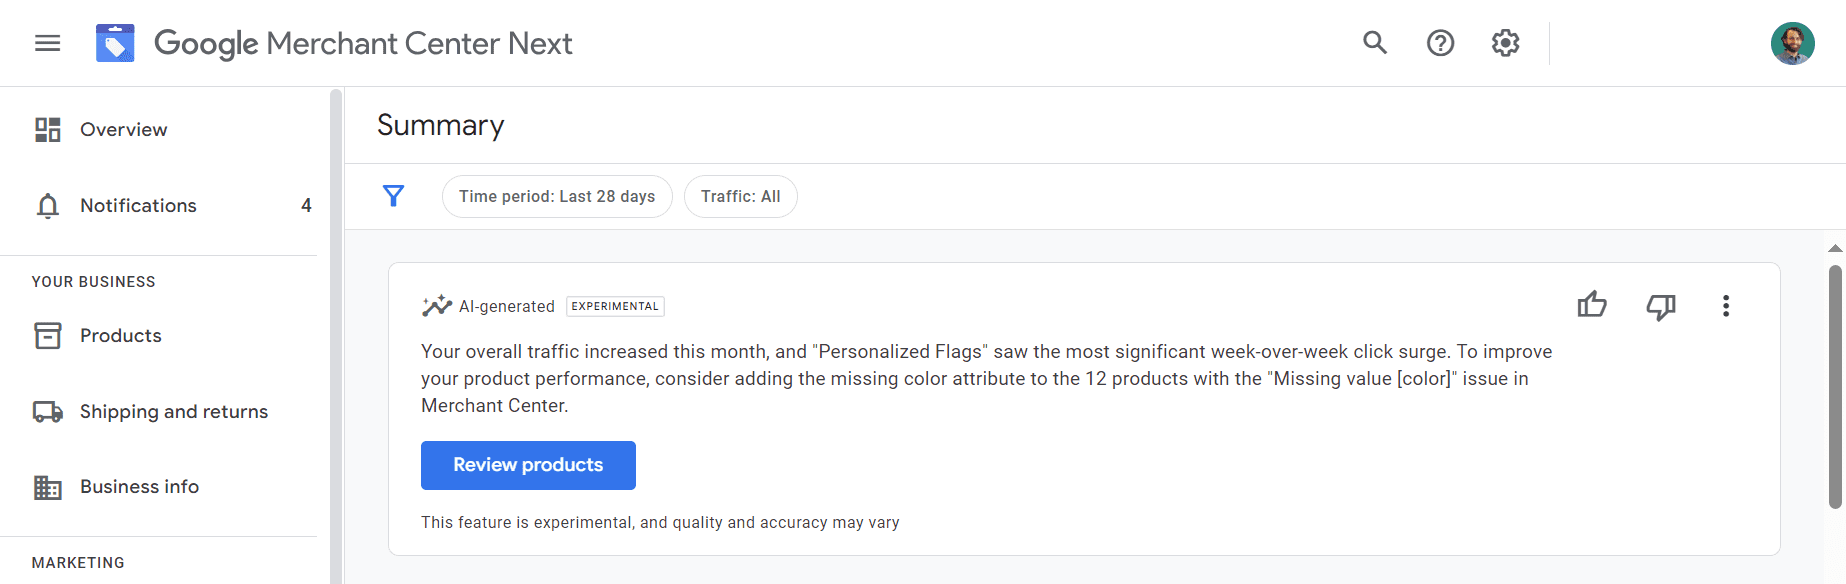Change the Traffic: All filter chip
1846x584 pixels.
pos(740,197)
